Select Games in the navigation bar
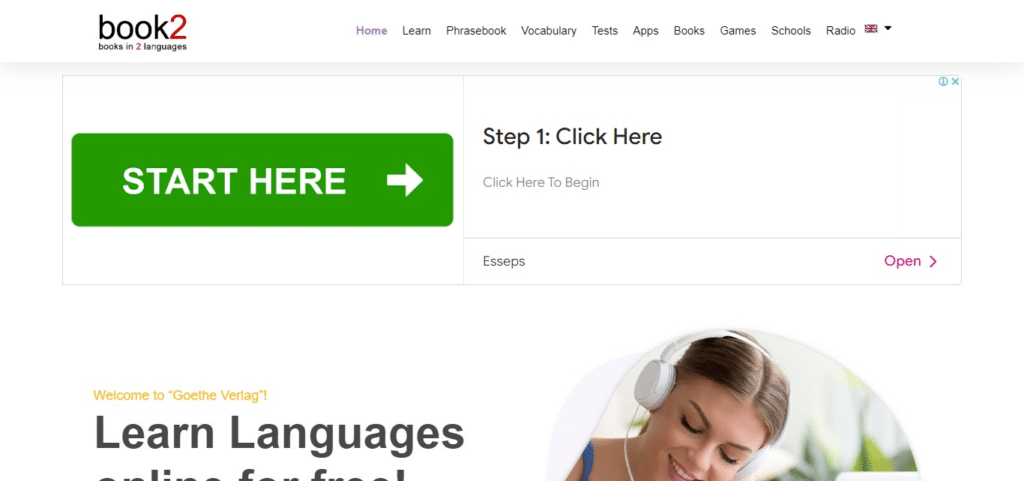This screenshot has width=1024, height=481. point(738,31)
